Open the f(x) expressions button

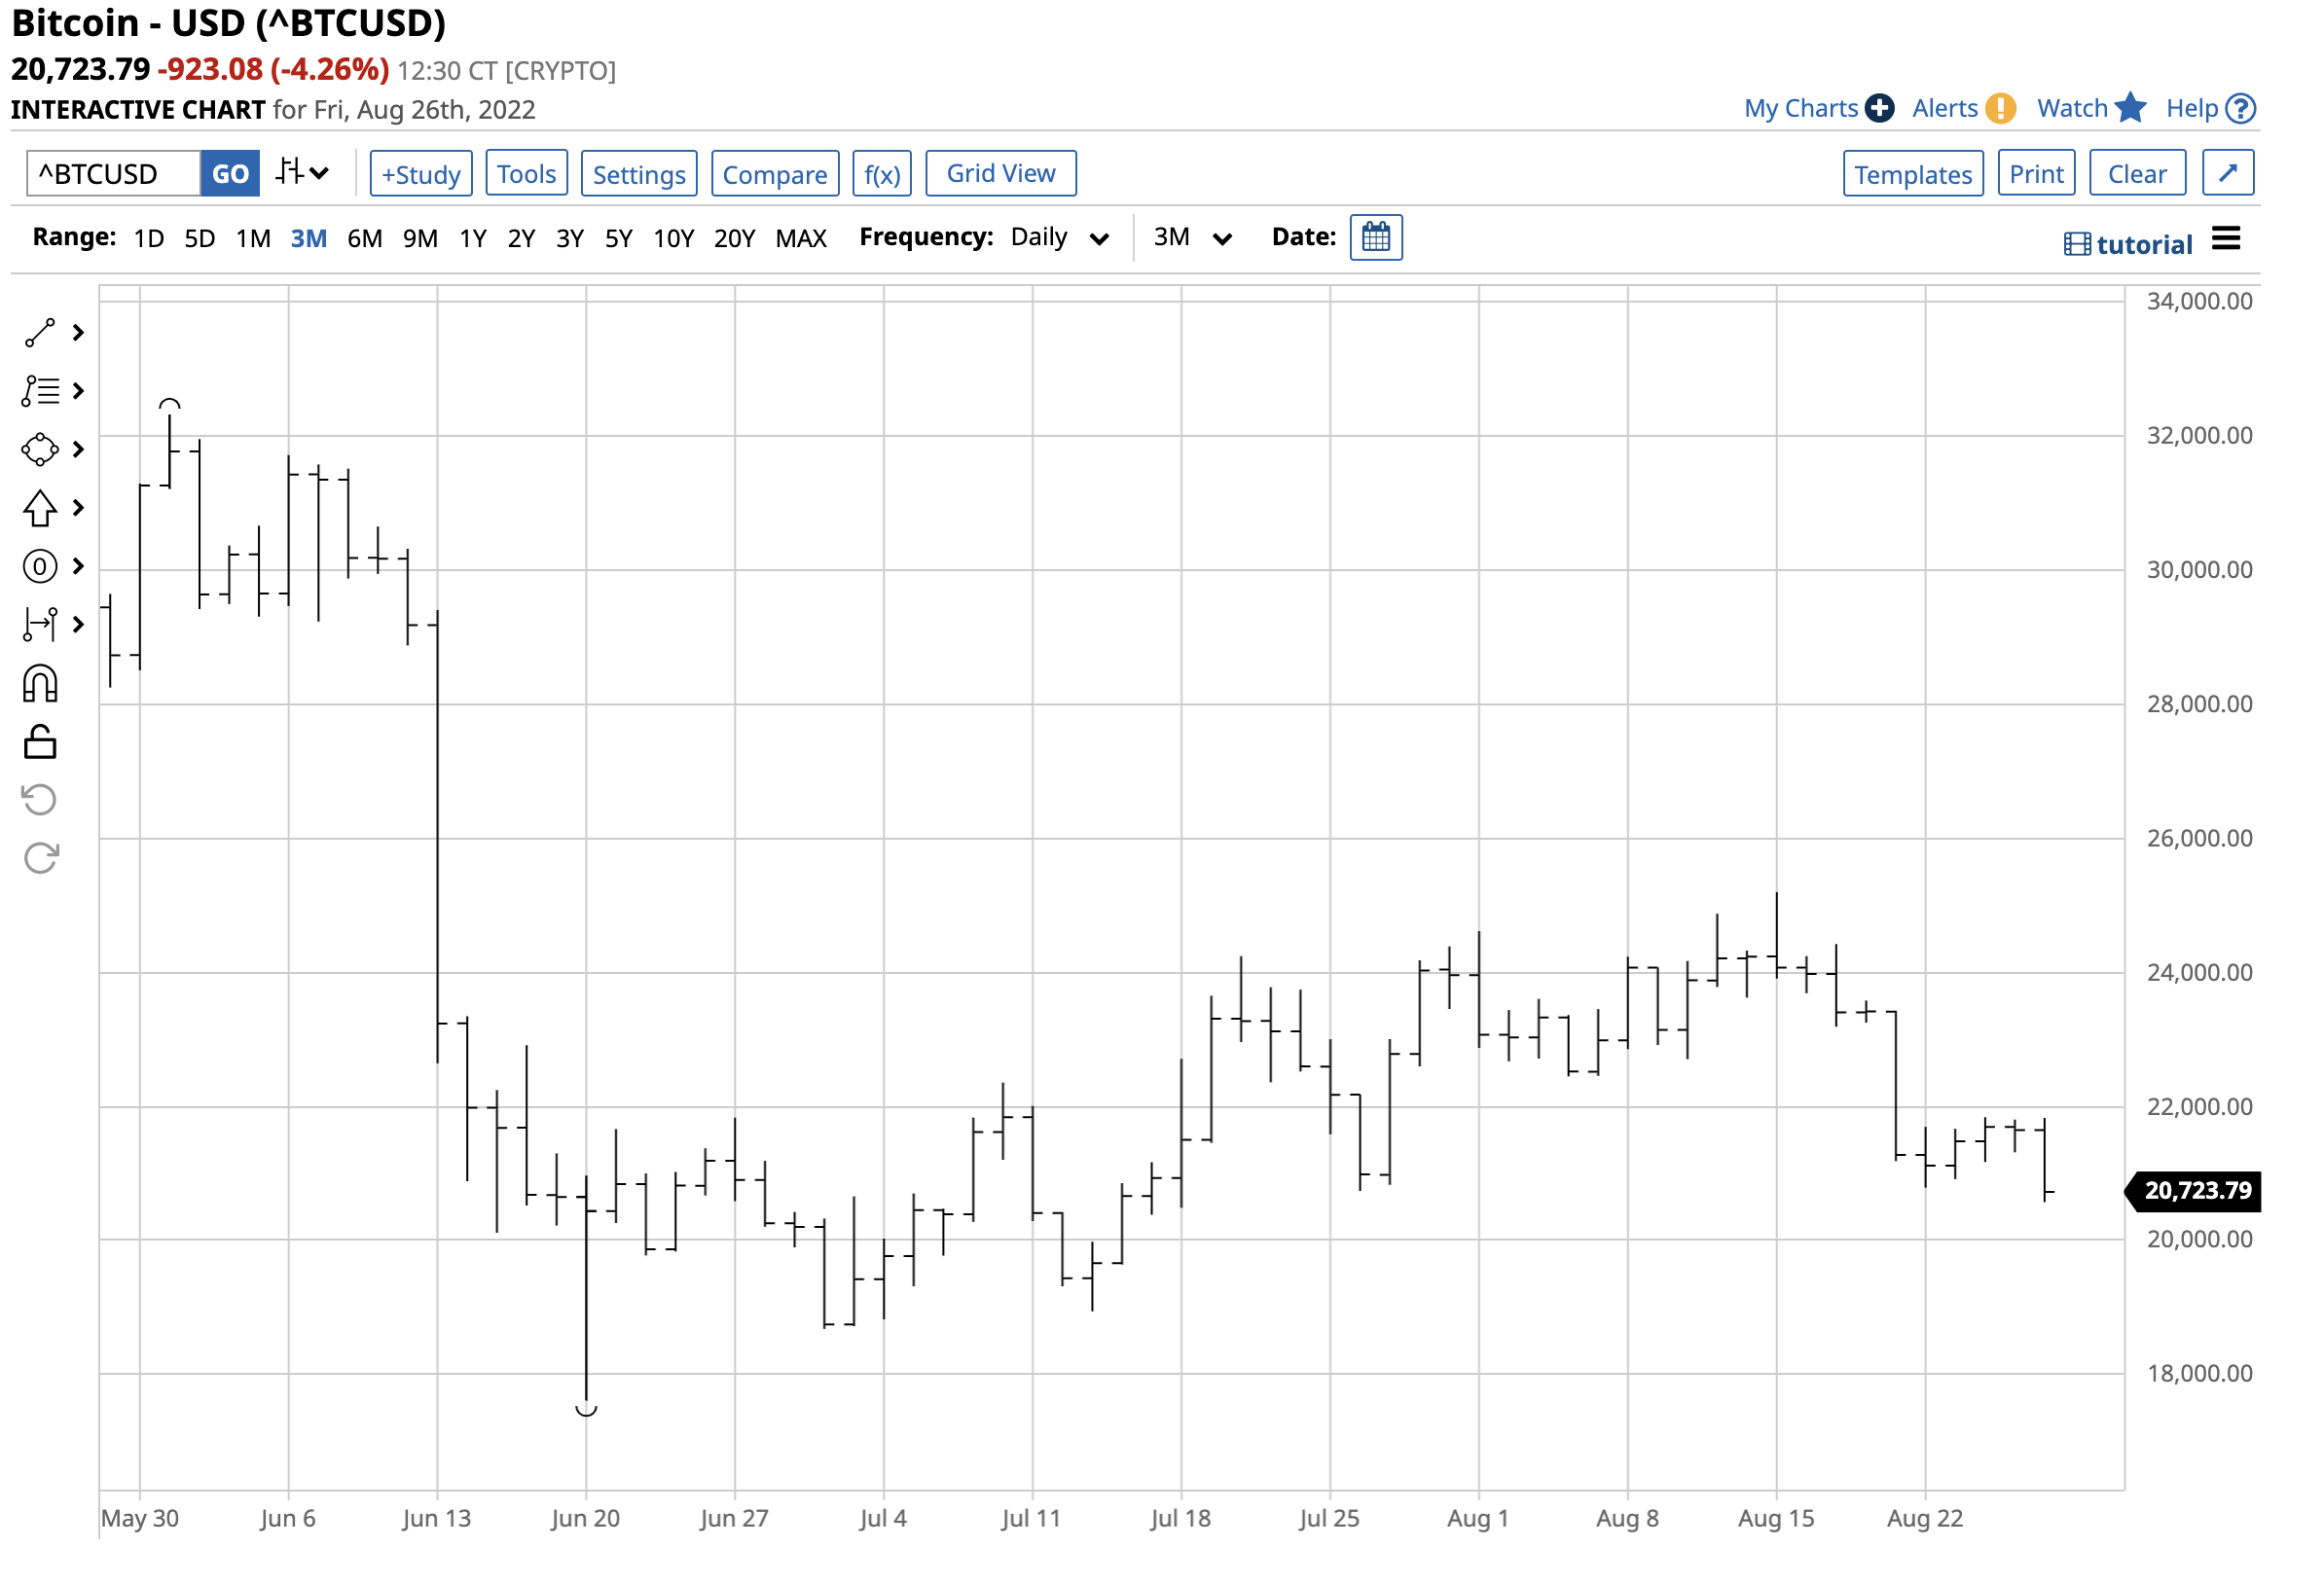(882, 174)
